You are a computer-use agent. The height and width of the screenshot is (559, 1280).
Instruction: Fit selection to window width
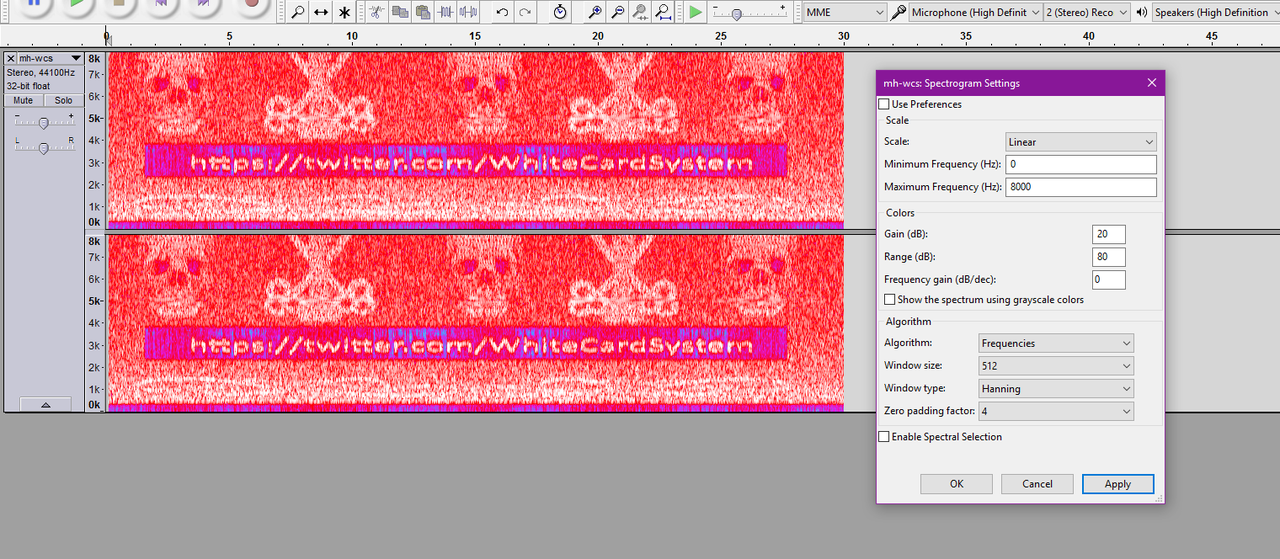point(640,12)
